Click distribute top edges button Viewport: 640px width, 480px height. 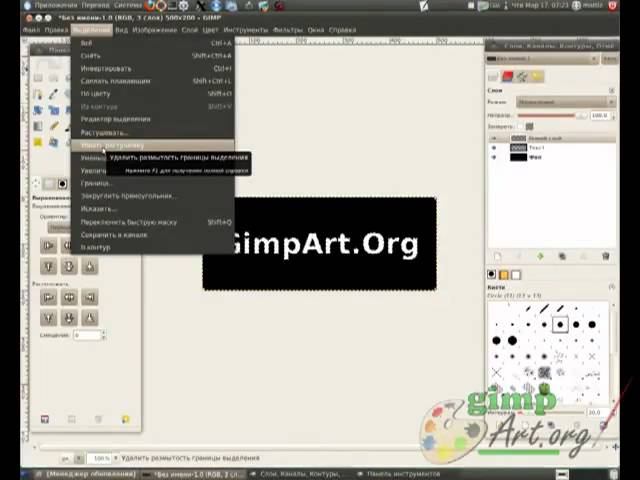[x=49, y=318]
